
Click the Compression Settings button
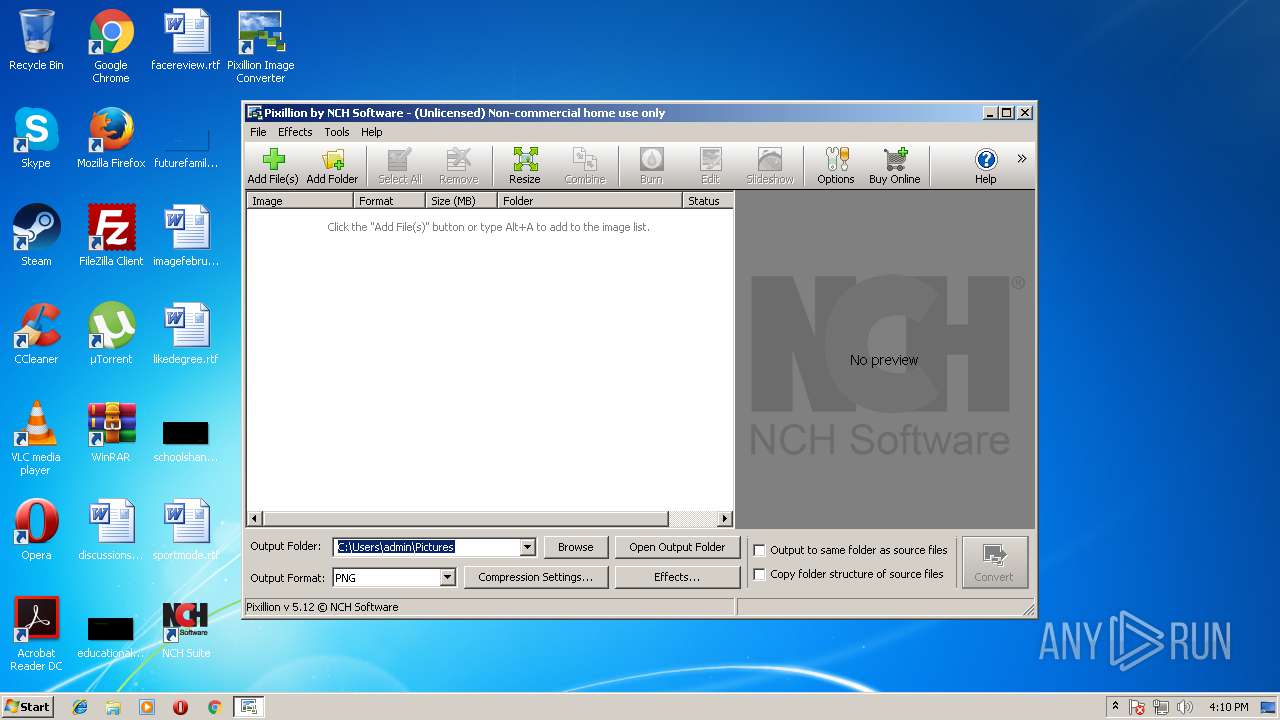535,577
